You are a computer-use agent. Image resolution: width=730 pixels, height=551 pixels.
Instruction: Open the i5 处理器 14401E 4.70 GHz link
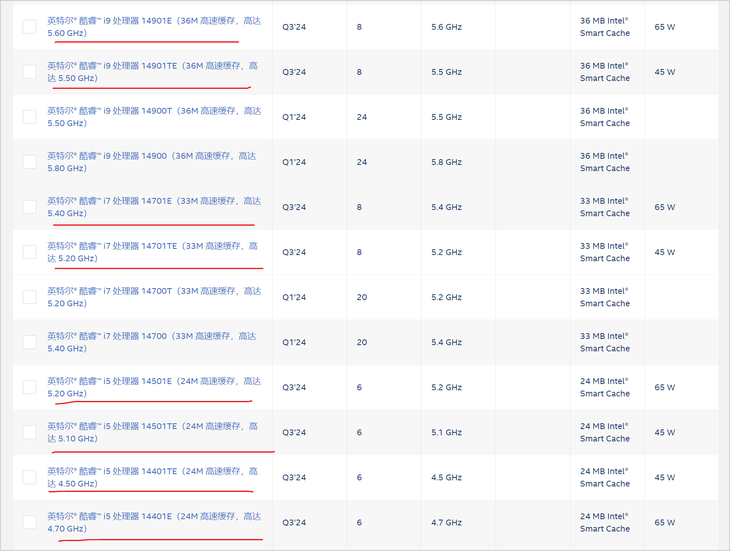click(x=154, y=522)
